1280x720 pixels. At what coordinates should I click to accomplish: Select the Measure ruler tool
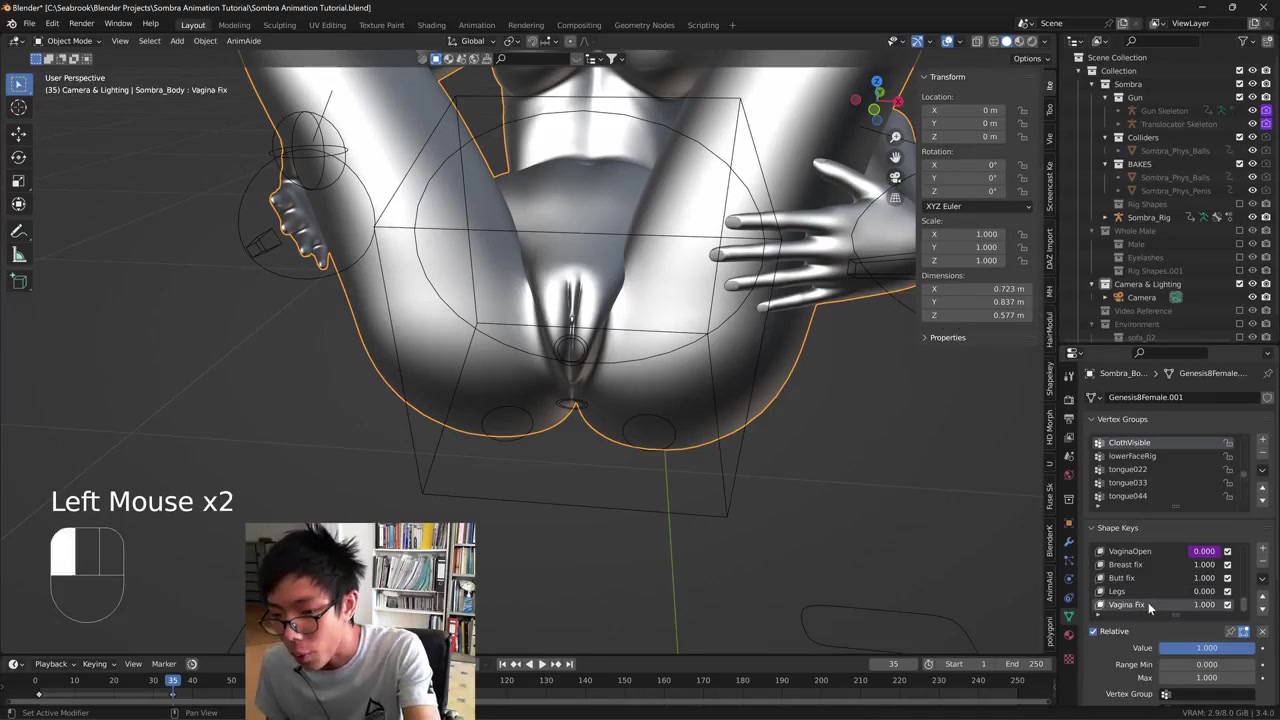click(18, 255)
